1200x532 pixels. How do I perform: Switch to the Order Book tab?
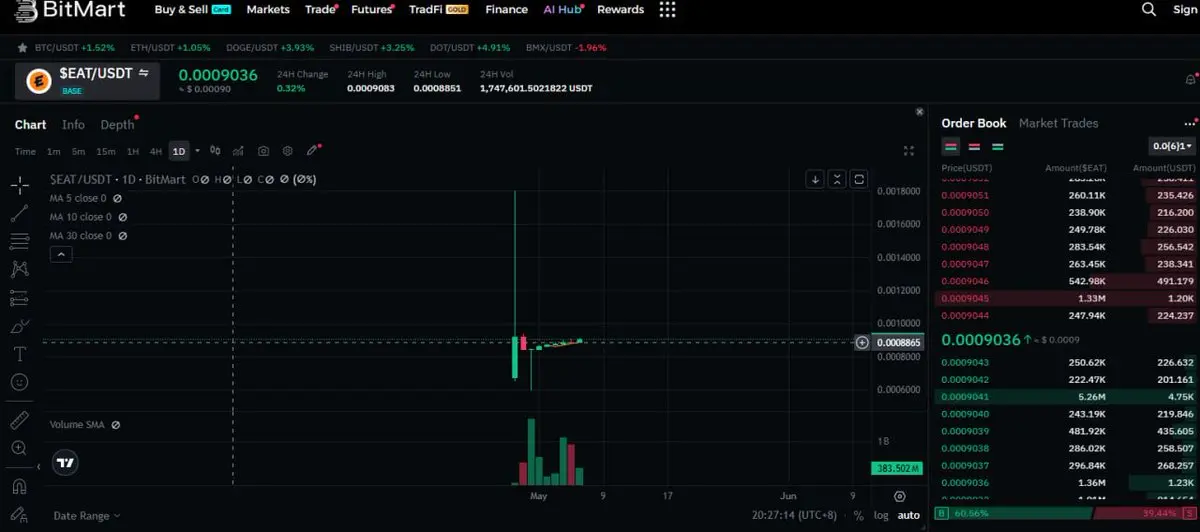(974, 123)
